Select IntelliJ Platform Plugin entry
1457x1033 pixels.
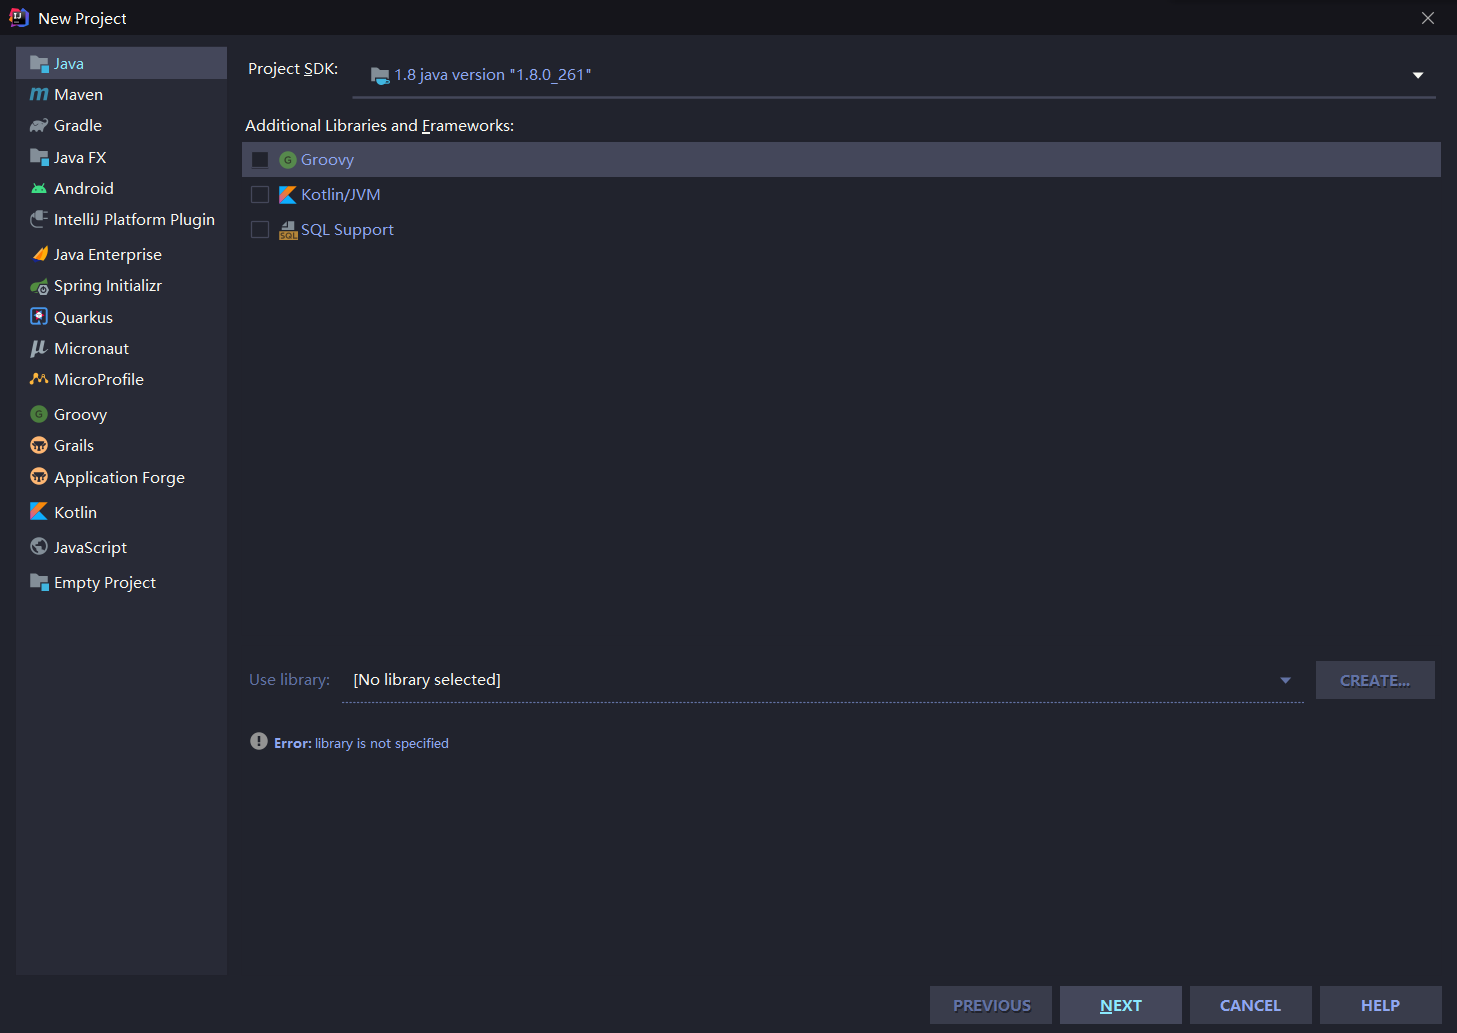click(122, 219)
